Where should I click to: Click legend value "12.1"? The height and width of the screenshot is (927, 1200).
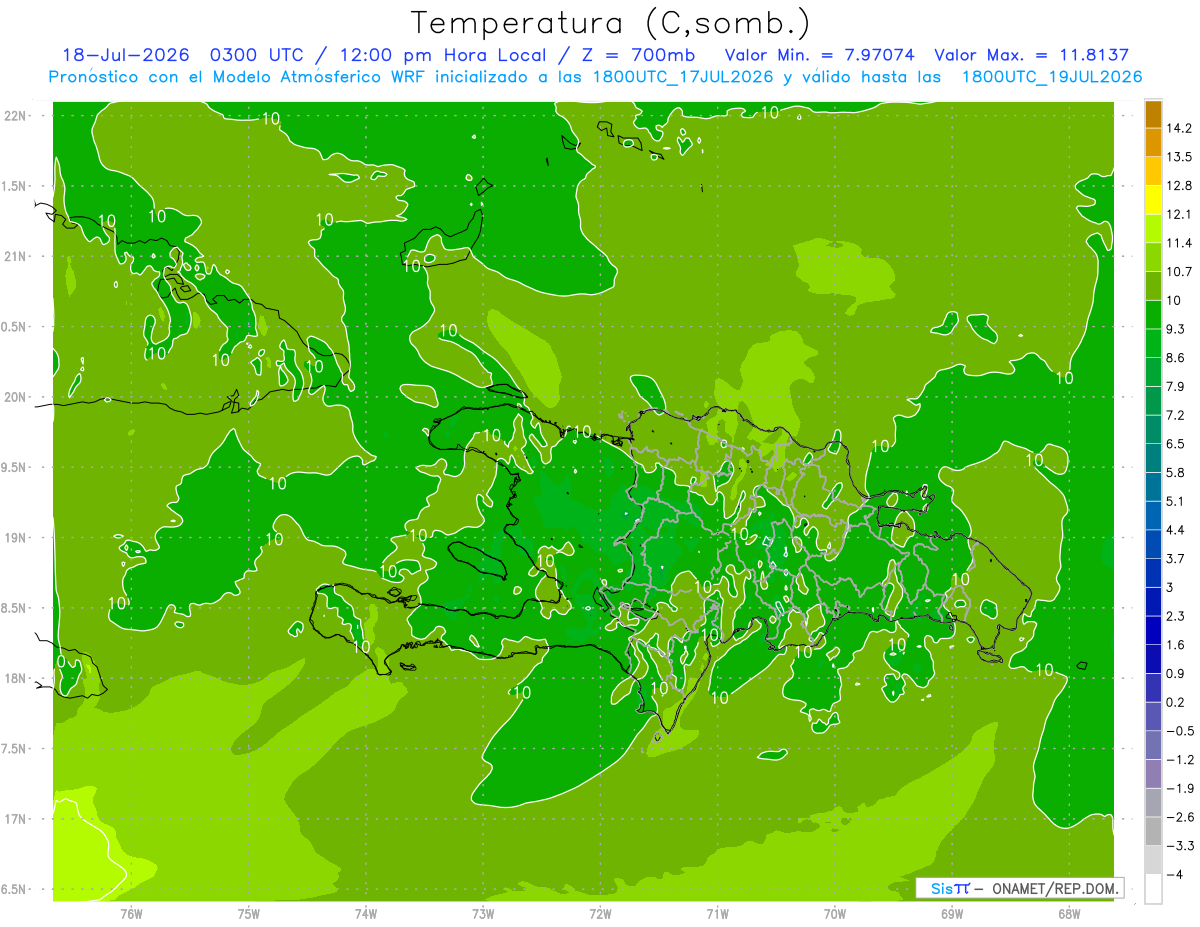point(1179,214)
